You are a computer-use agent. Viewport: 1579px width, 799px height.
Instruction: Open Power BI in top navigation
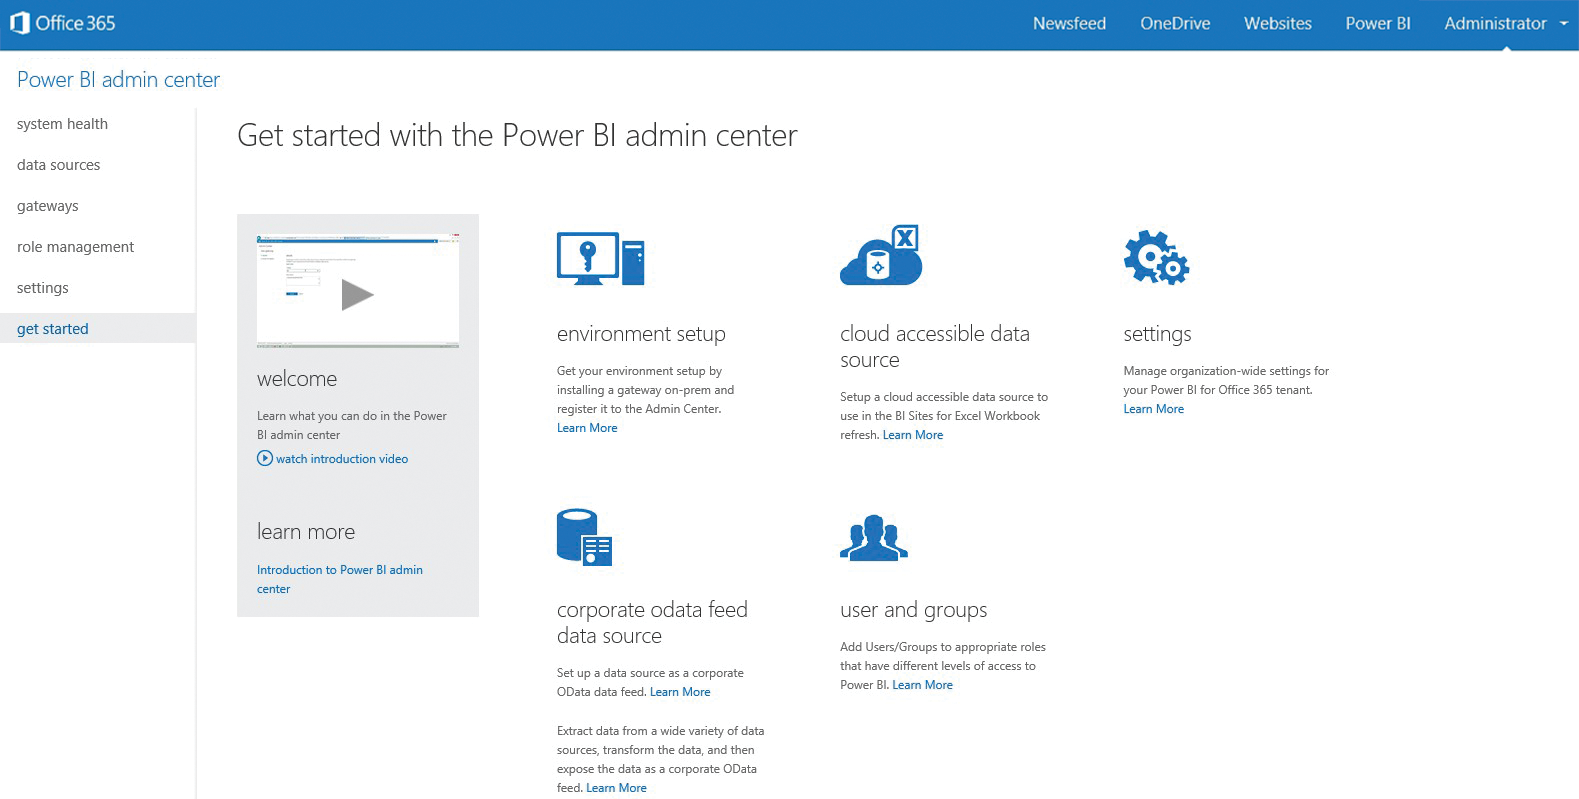click(x=1378, y=23)
